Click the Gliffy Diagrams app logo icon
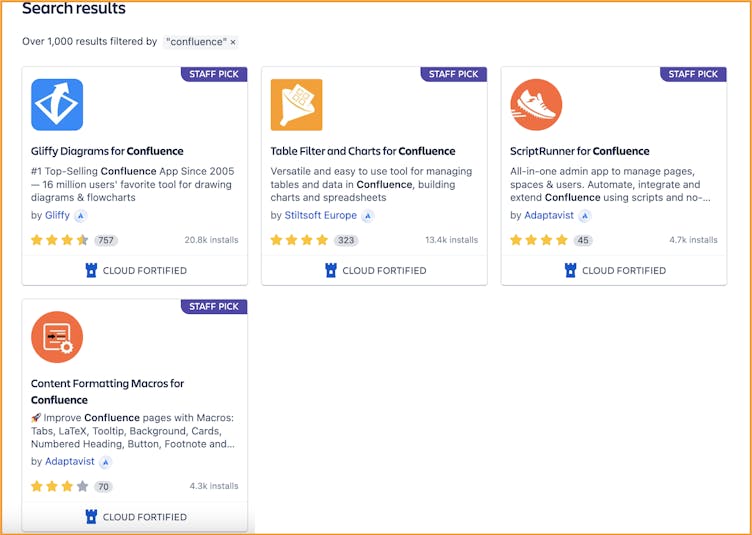The width and height of the screenshot is (752, 535). coord(57,105)
